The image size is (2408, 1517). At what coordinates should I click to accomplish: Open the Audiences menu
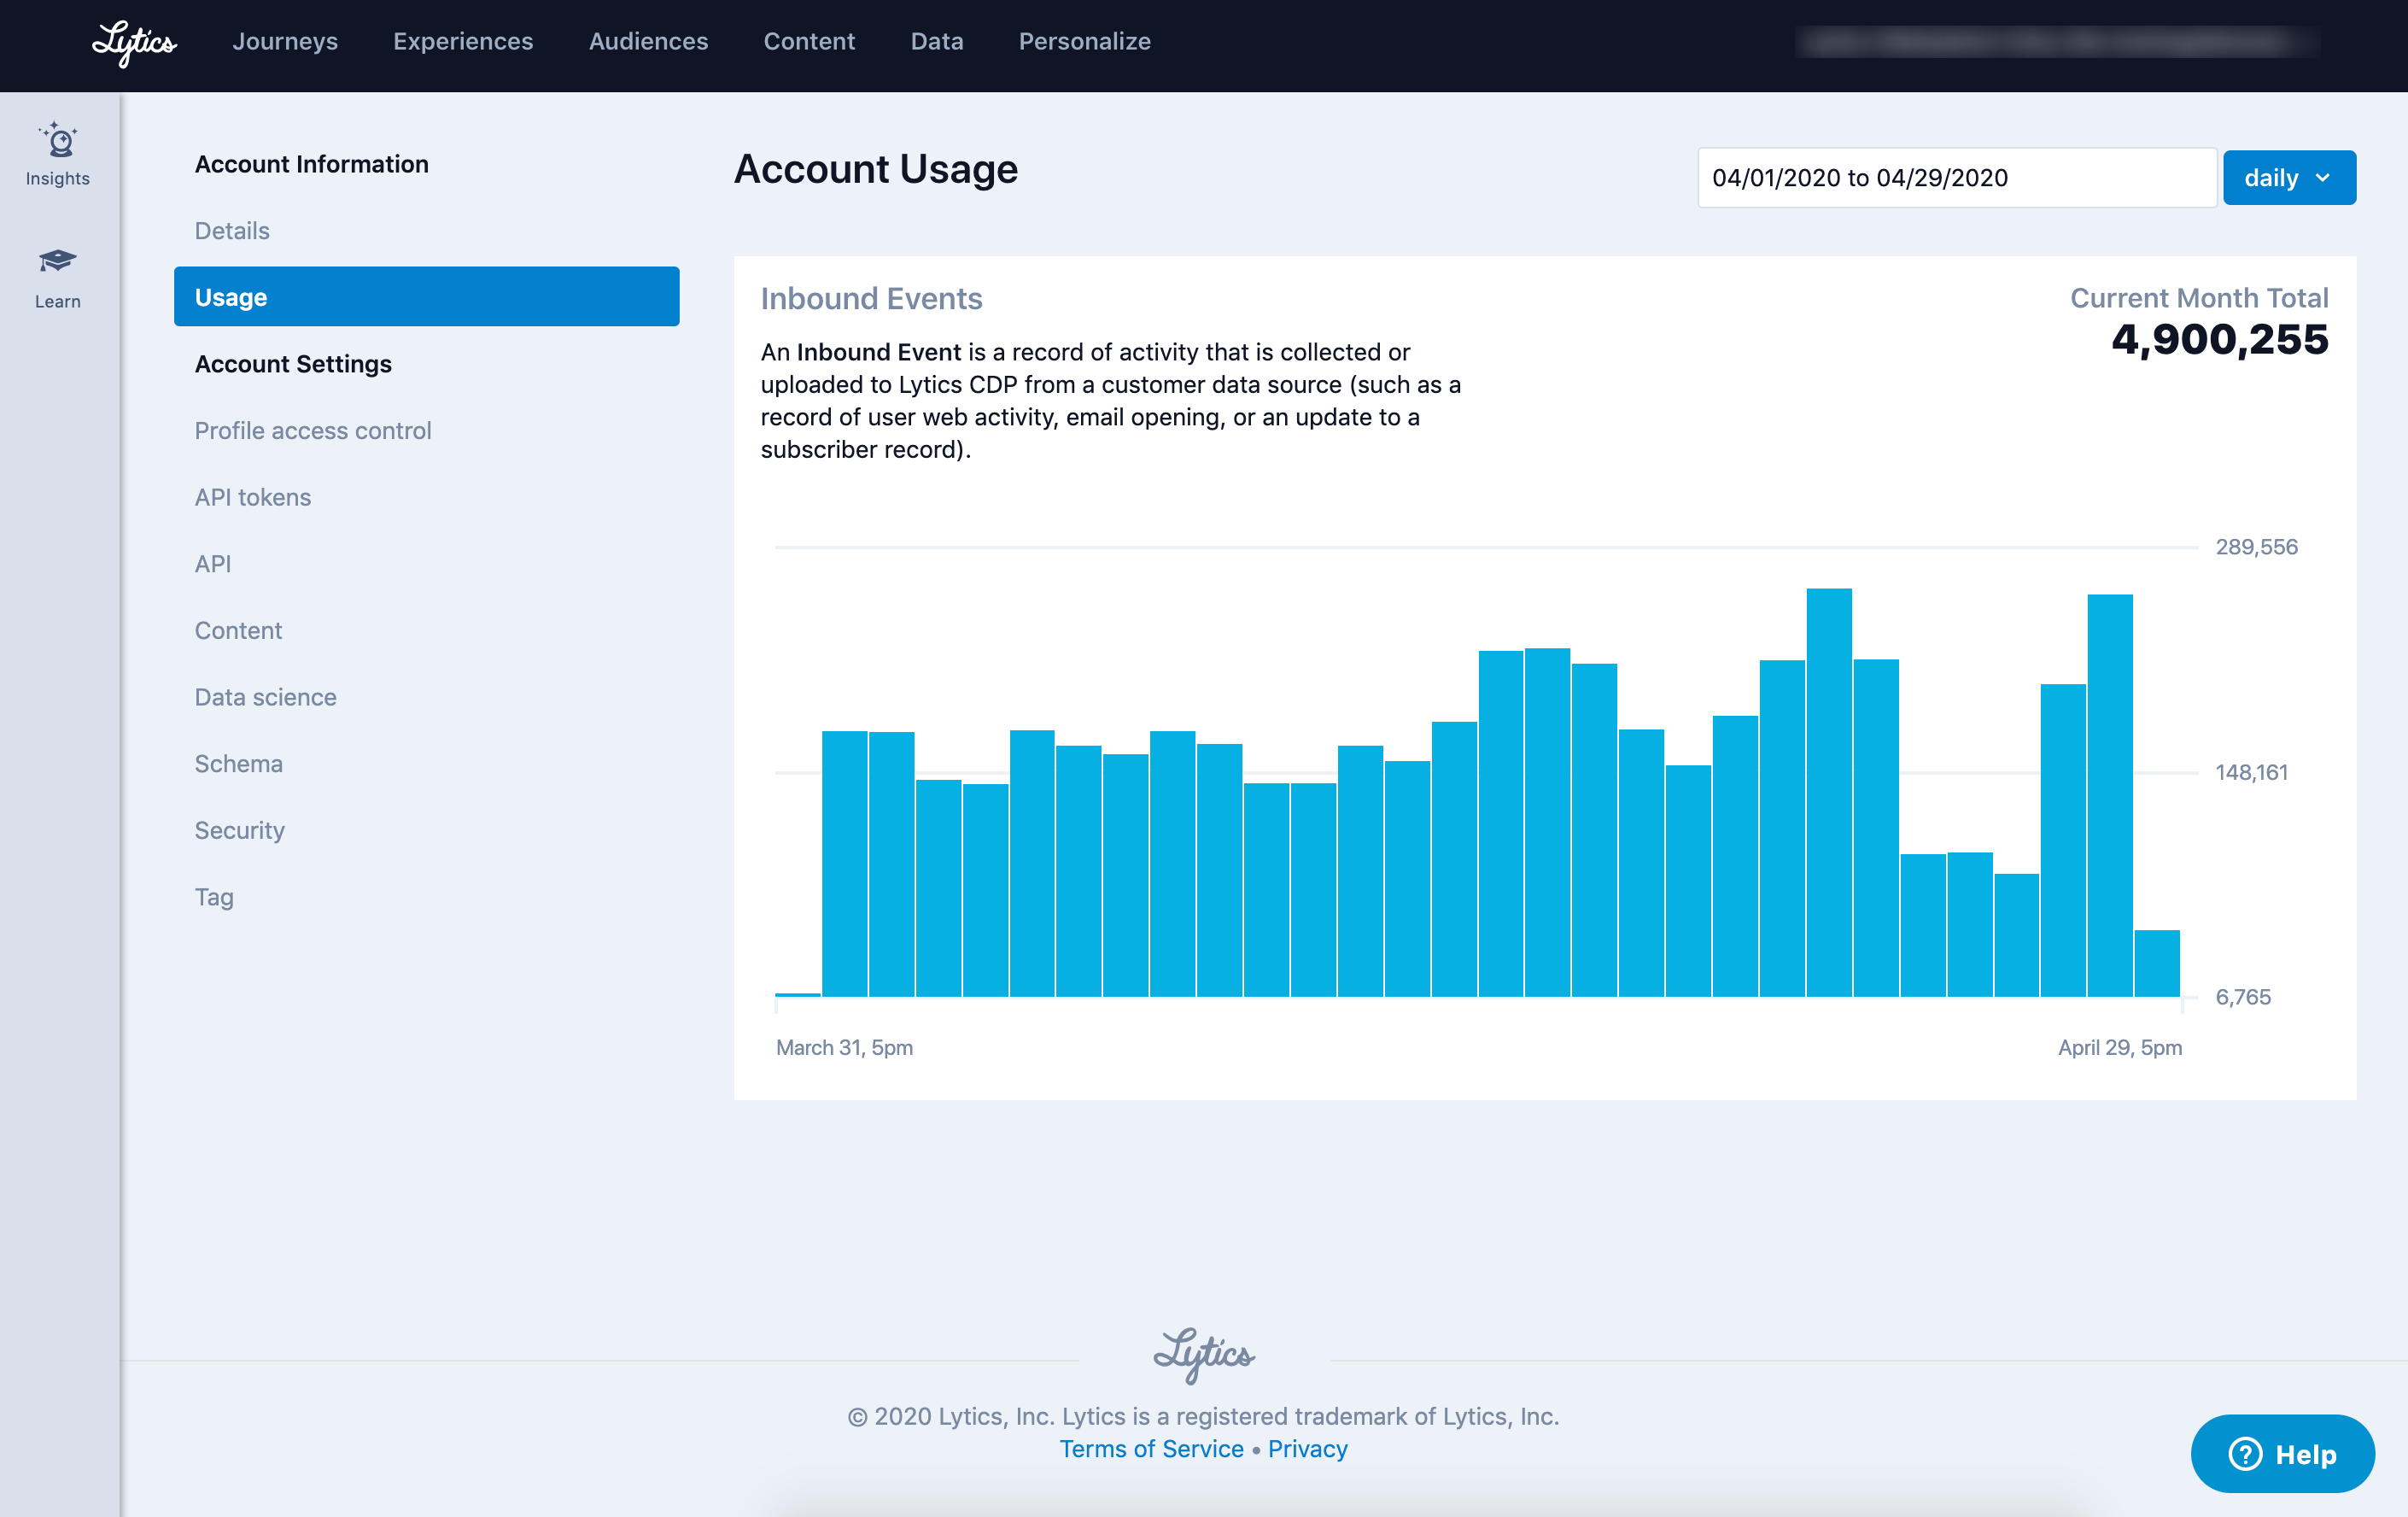tap(648, 41)
